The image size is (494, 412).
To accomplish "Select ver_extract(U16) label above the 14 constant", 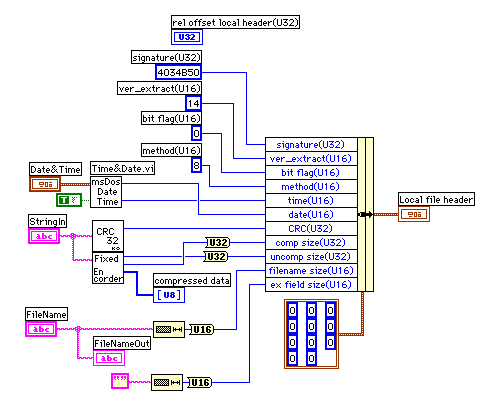I will (x=159, y=88).
